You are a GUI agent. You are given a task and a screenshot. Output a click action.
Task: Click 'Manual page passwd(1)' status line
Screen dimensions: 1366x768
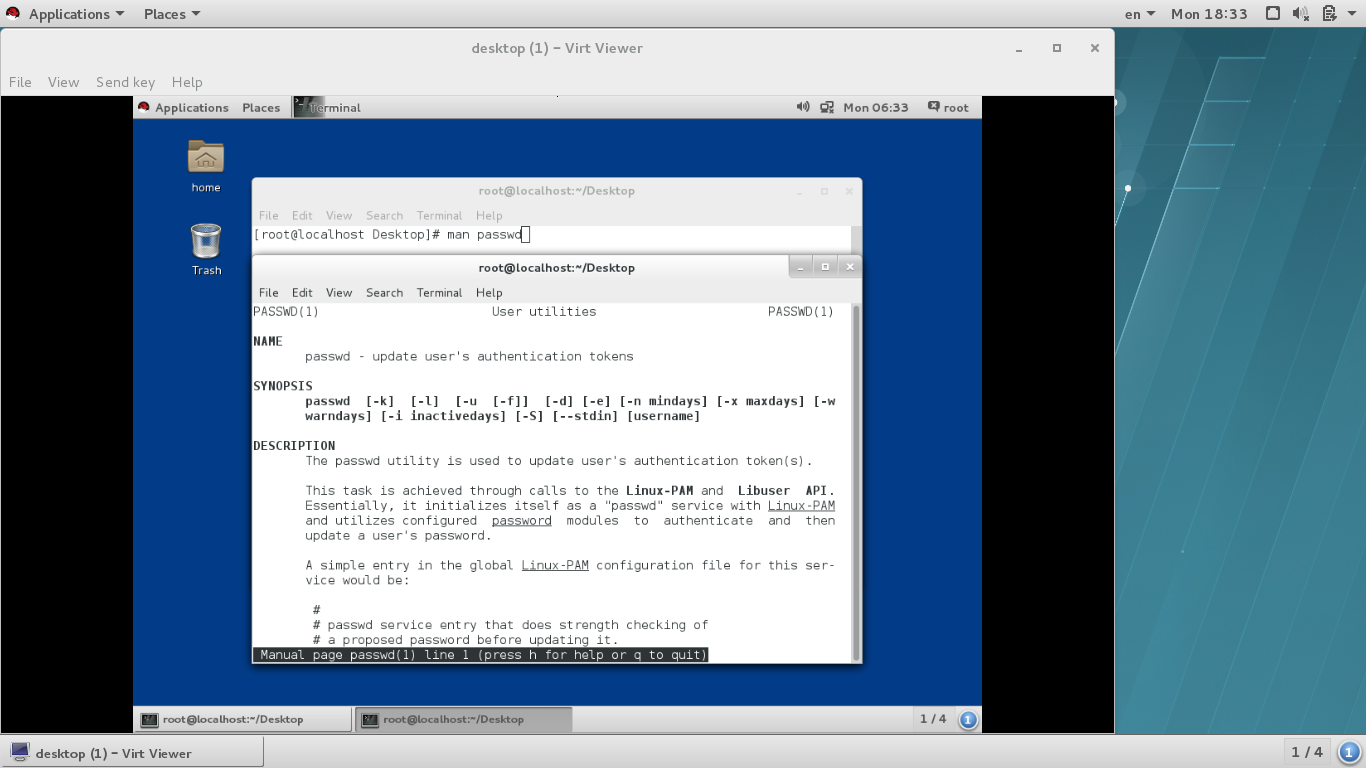pos(480,655)
